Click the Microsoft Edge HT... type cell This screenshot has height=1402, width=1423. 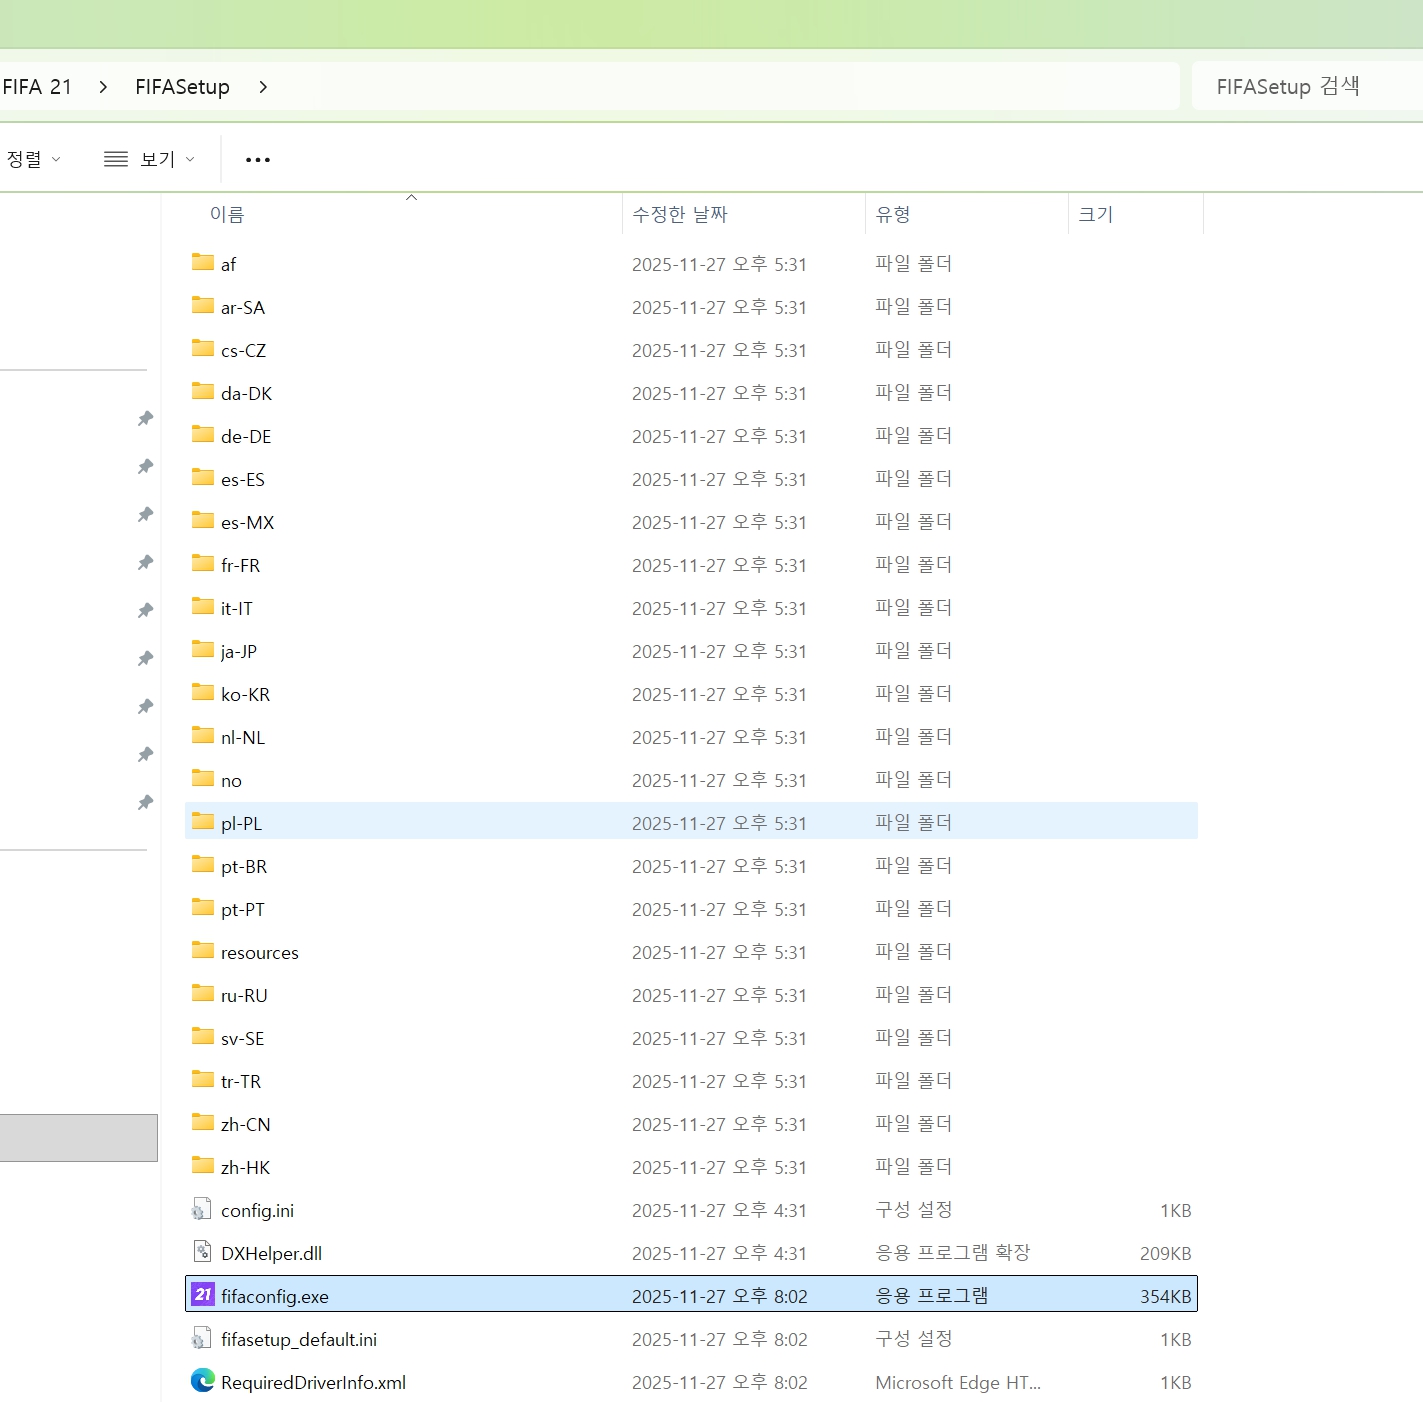coord(958,1382)
